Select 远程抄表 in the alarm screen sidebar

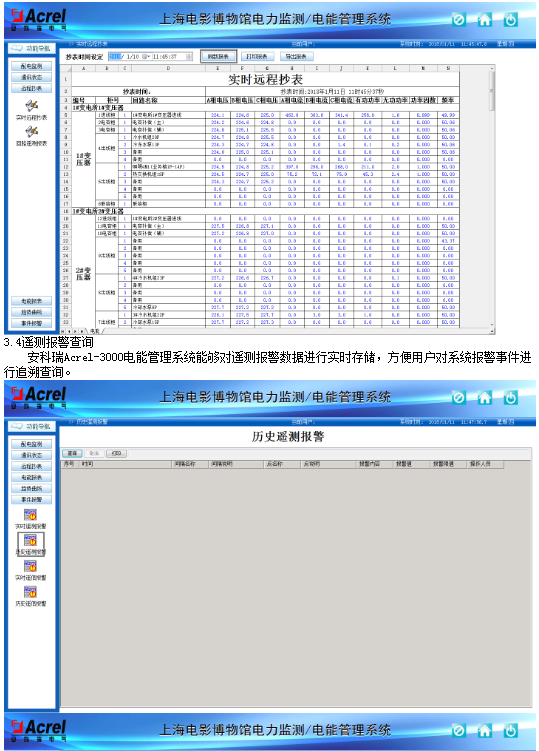pos(32,467)
